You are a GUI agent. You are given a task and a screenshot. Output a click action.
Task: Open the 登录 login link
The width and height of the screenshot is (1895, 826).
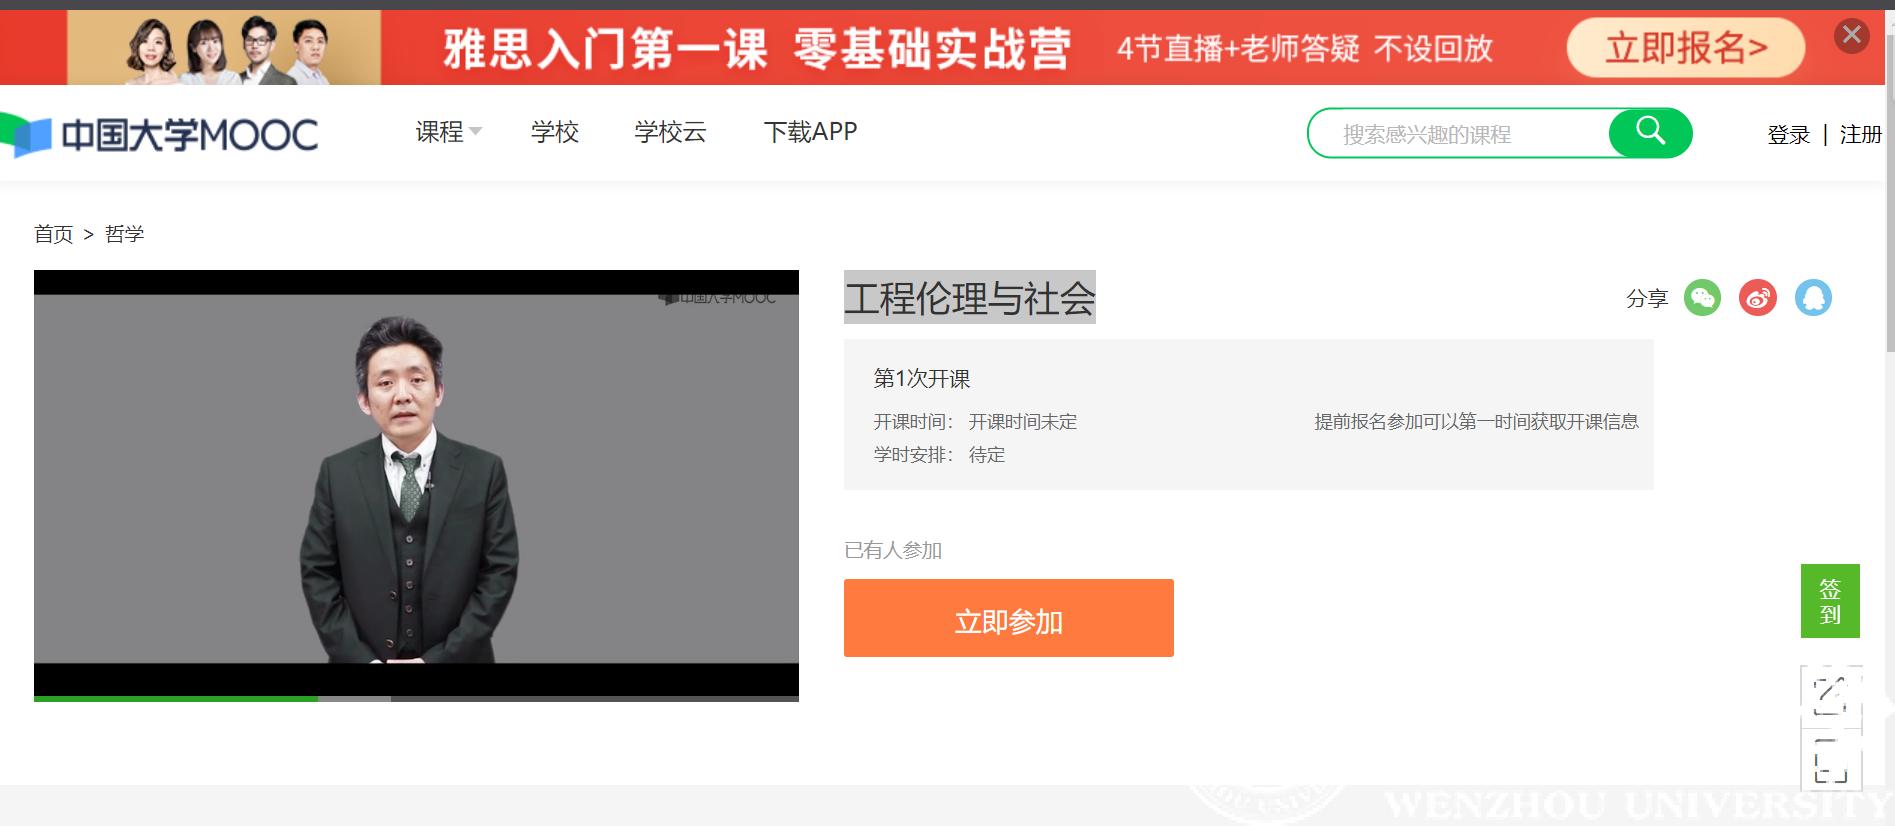pyautogui.click(x=1788, y=135)
